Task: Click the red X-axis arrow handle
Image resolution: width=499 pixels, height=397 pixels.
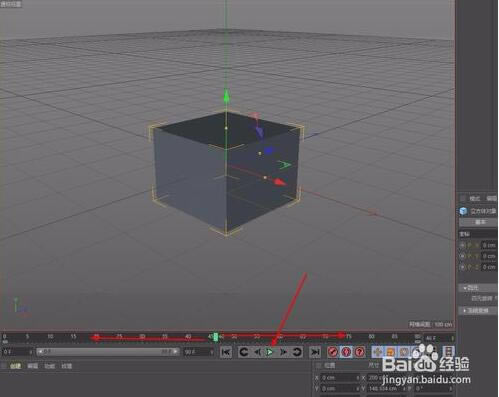Action: [280, 182]
